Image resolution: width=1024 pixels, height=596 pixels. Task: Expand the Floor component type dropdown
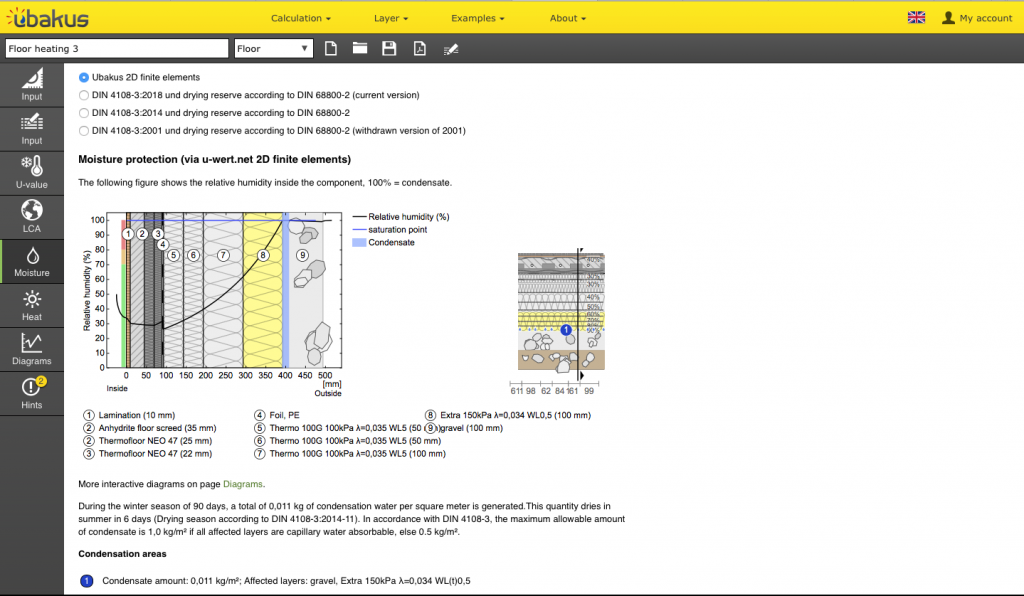pos(273,48)
